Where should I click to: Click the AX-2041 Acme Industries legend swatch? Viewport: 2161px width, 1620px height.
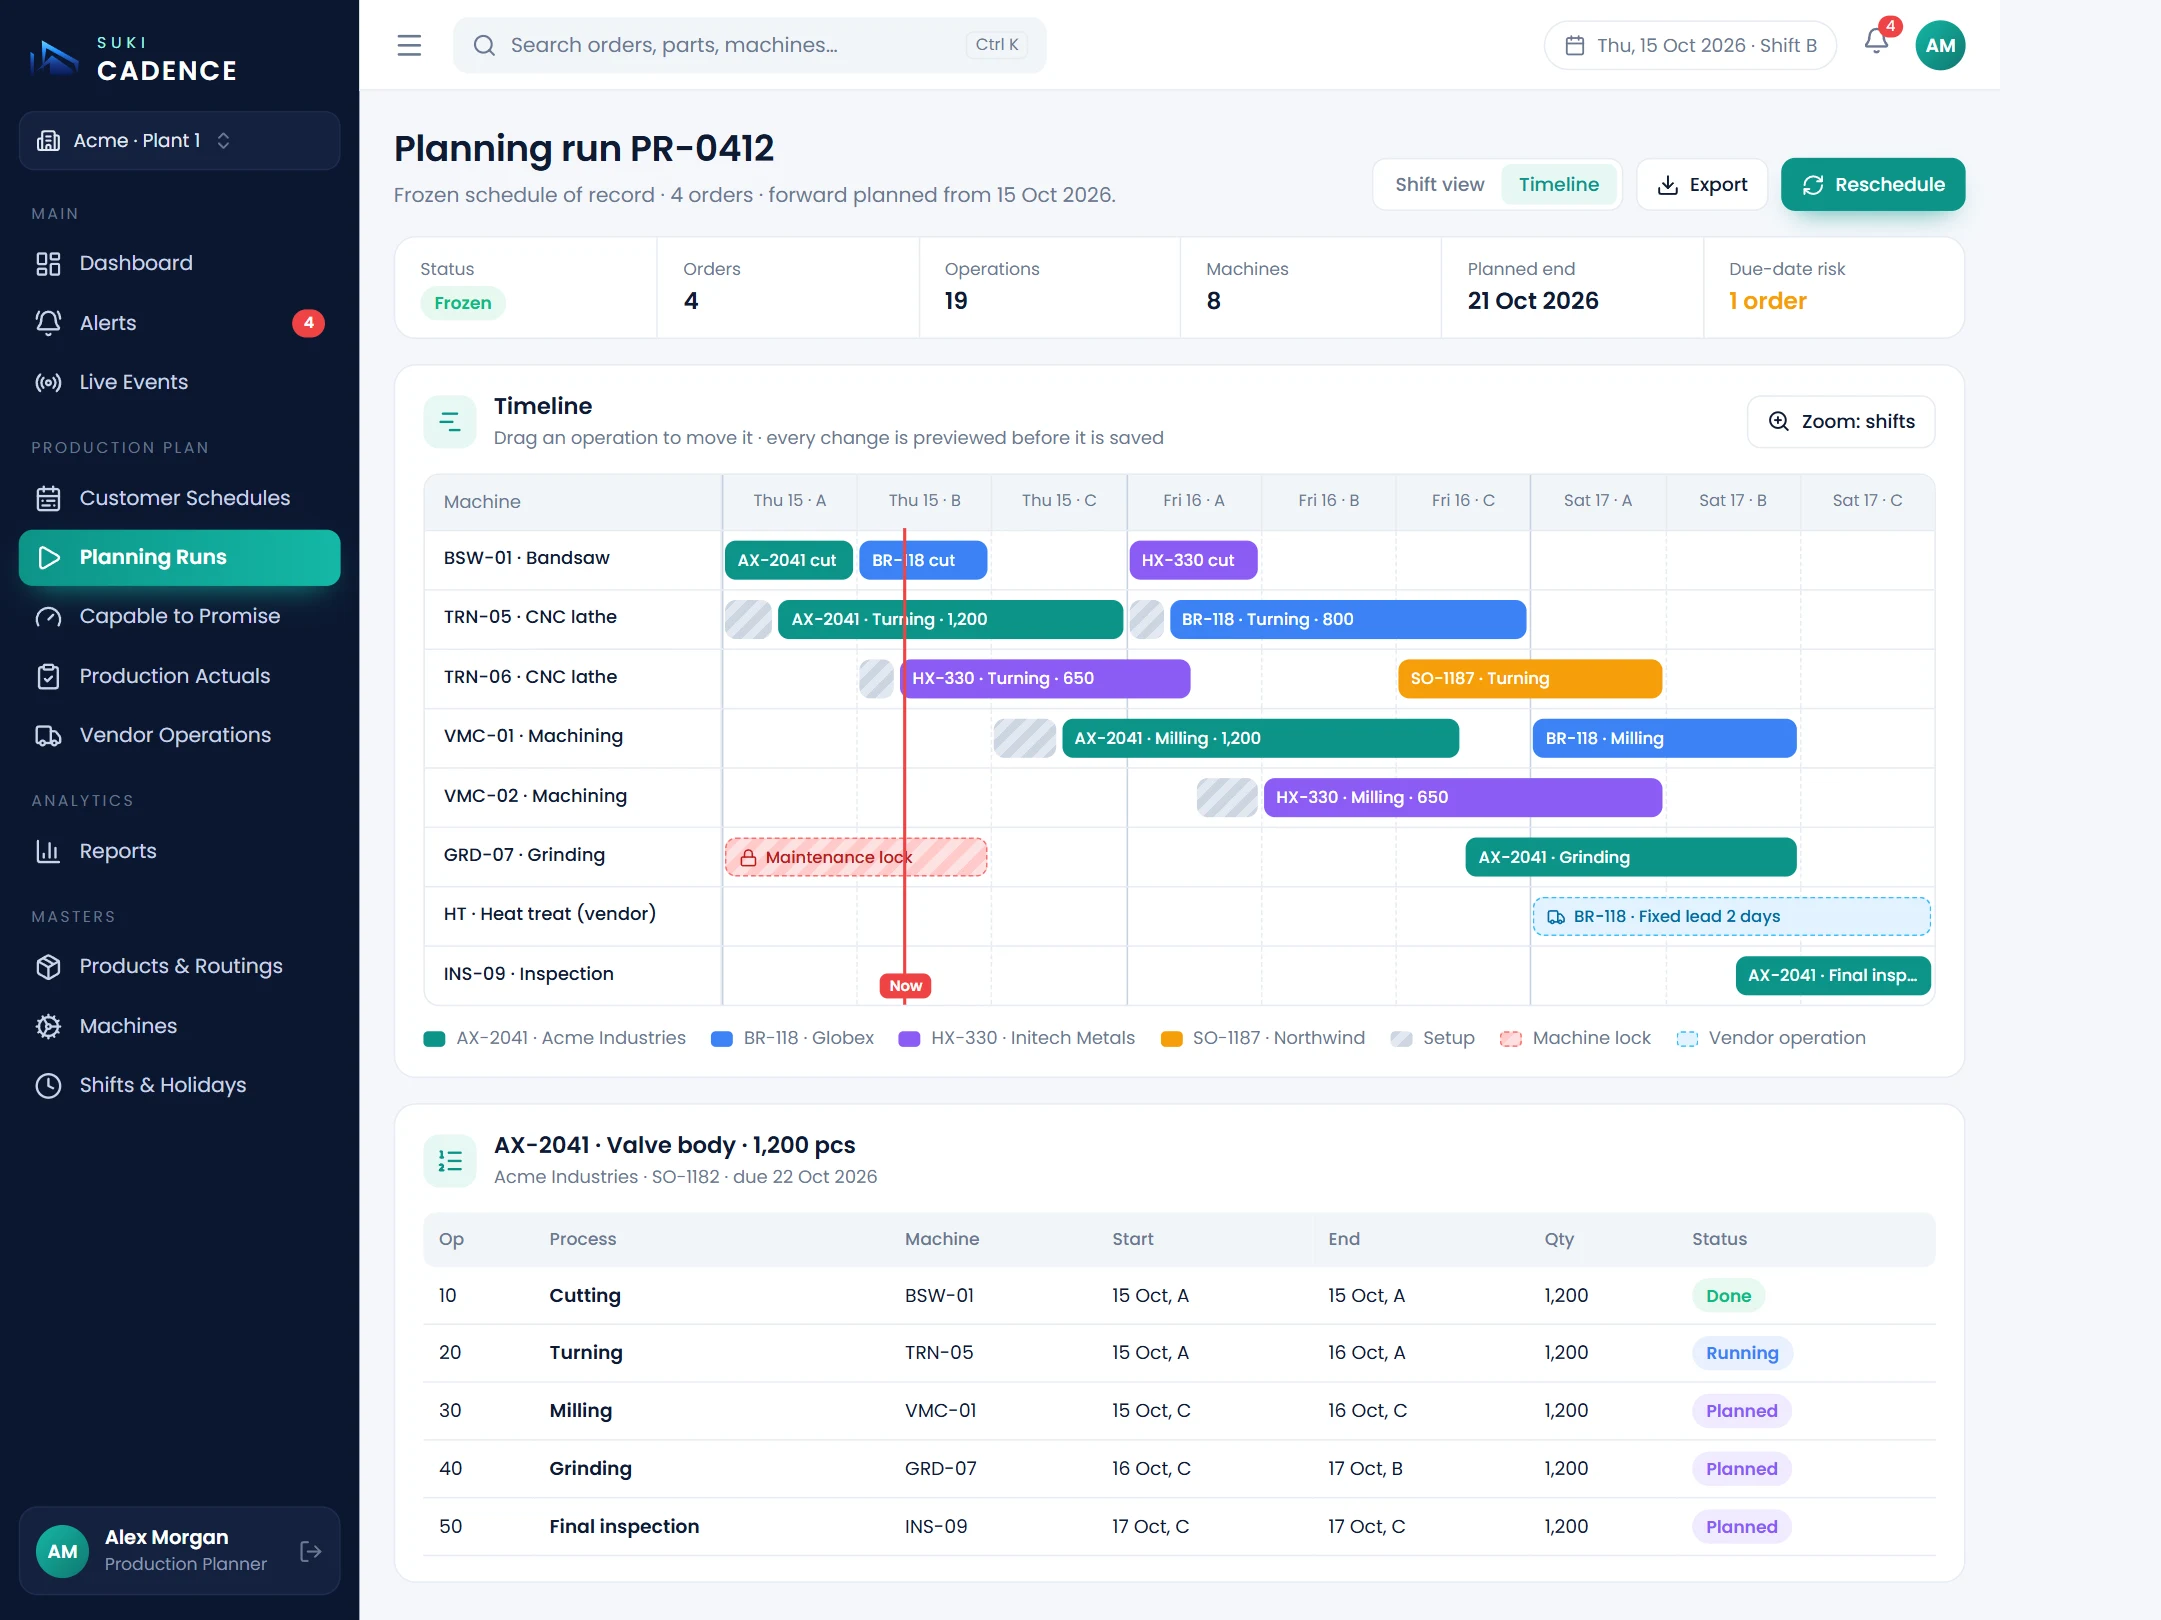[x=434, y=1039]
